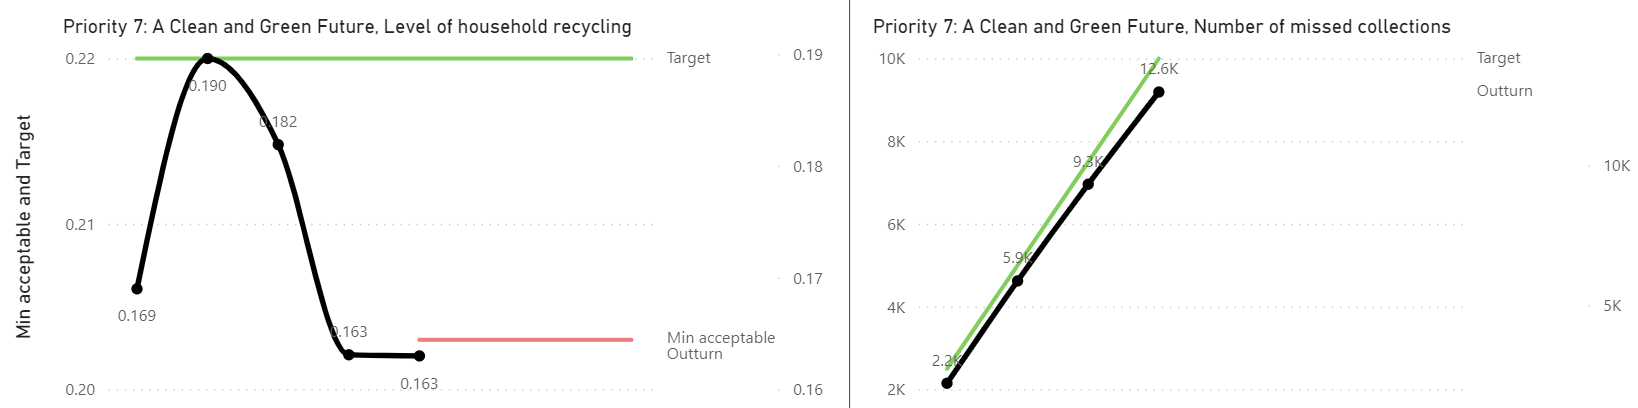
Task: Select the 0.169 outturn data point
Action: (137, 289)
